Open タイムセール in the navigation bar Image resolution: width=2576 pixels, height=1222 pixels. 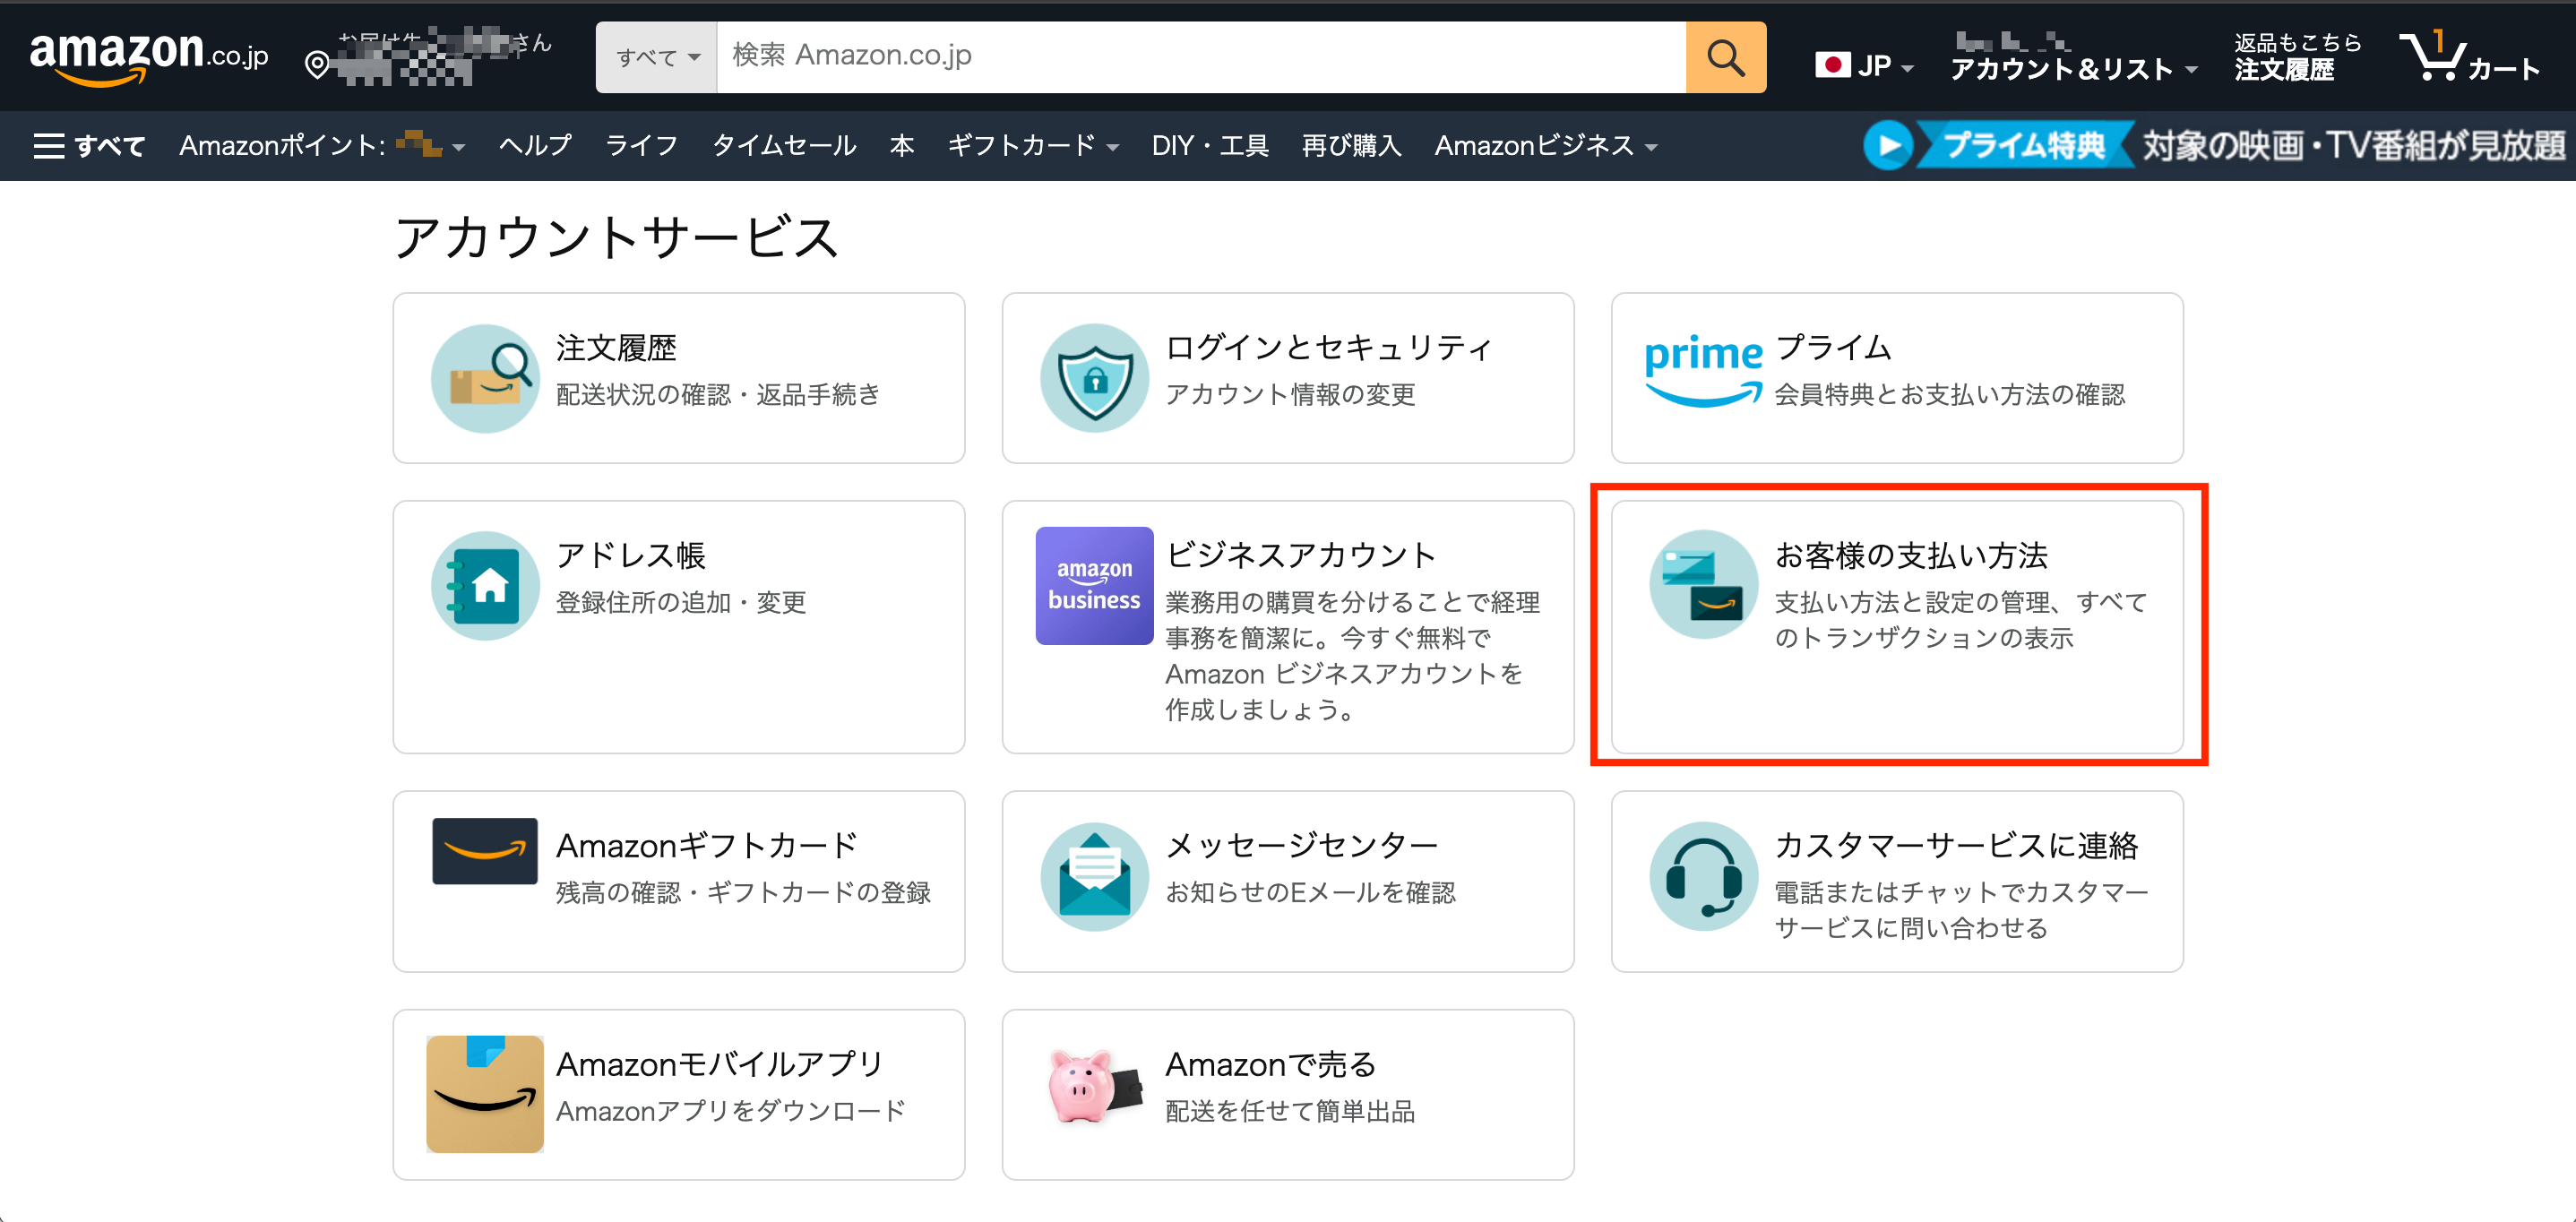pyautogui.click(x=784, y=146)
